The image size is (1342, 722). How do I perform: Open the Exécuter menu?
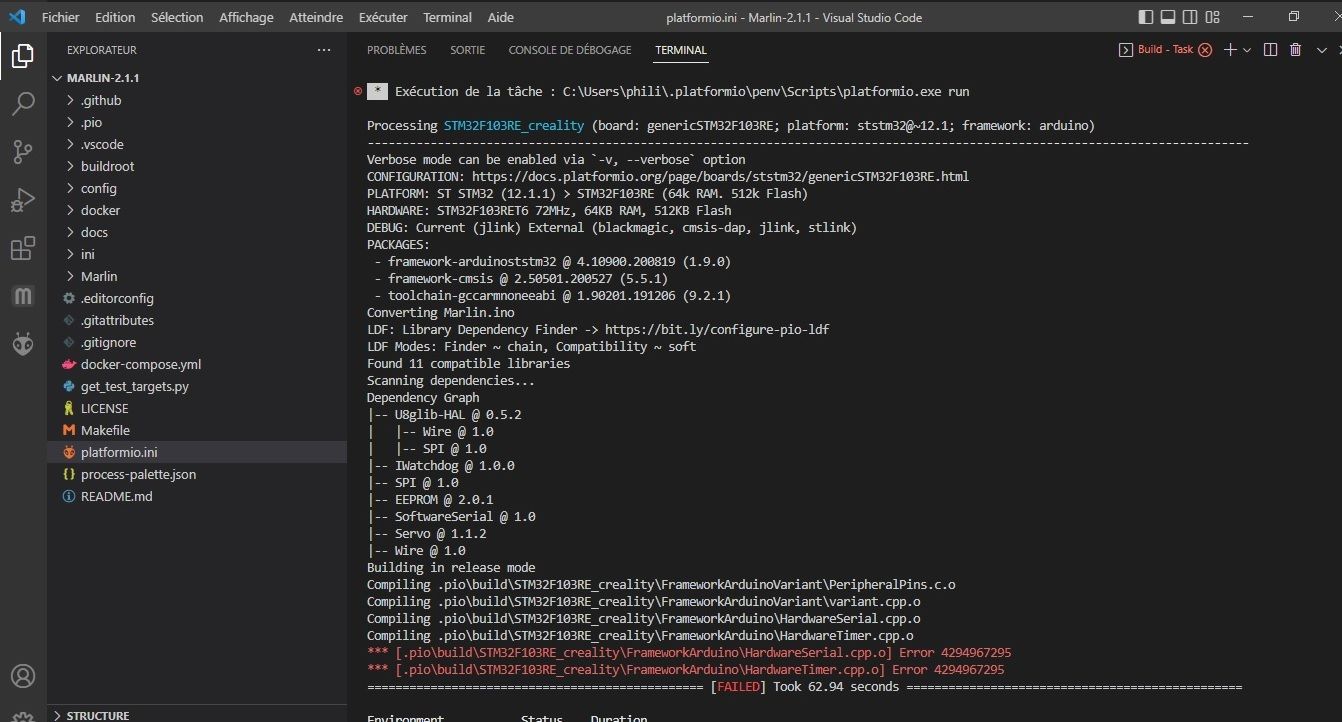(x=383, y=17)
